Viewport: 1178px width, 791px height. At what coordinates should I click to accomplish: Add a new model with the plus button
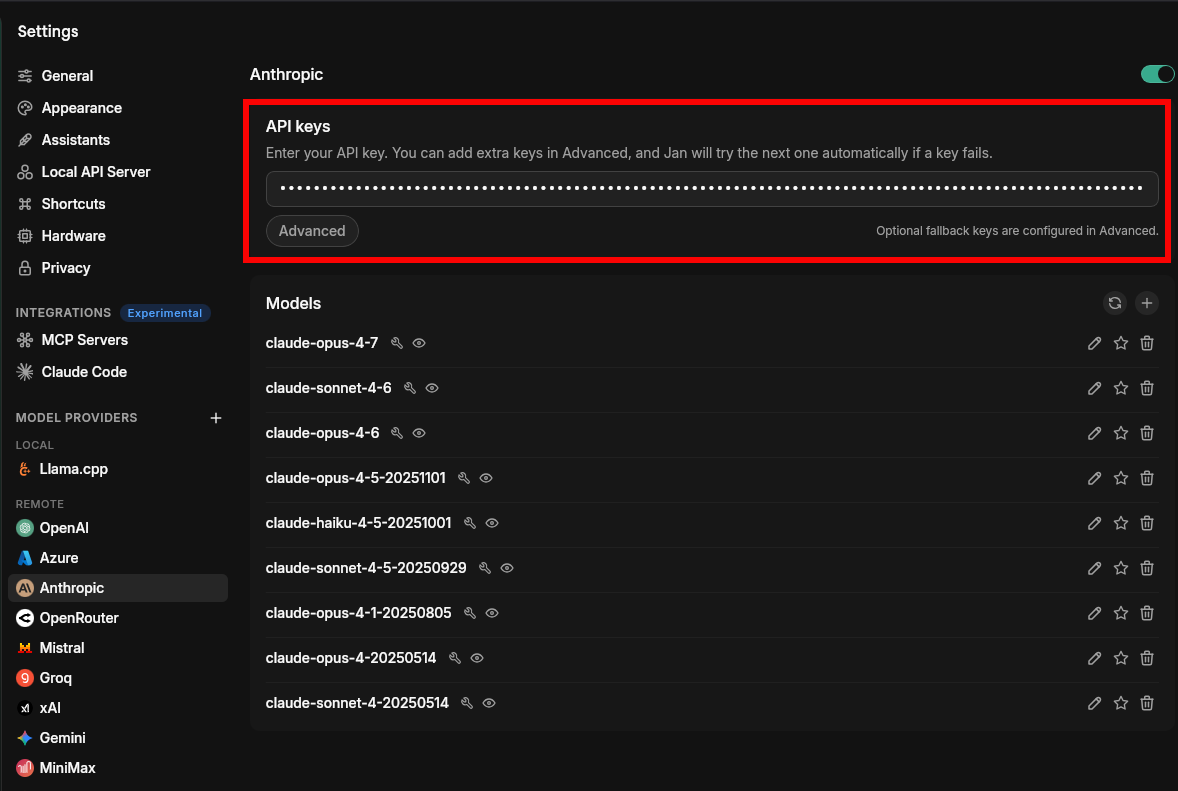[x=1146, y=303]
